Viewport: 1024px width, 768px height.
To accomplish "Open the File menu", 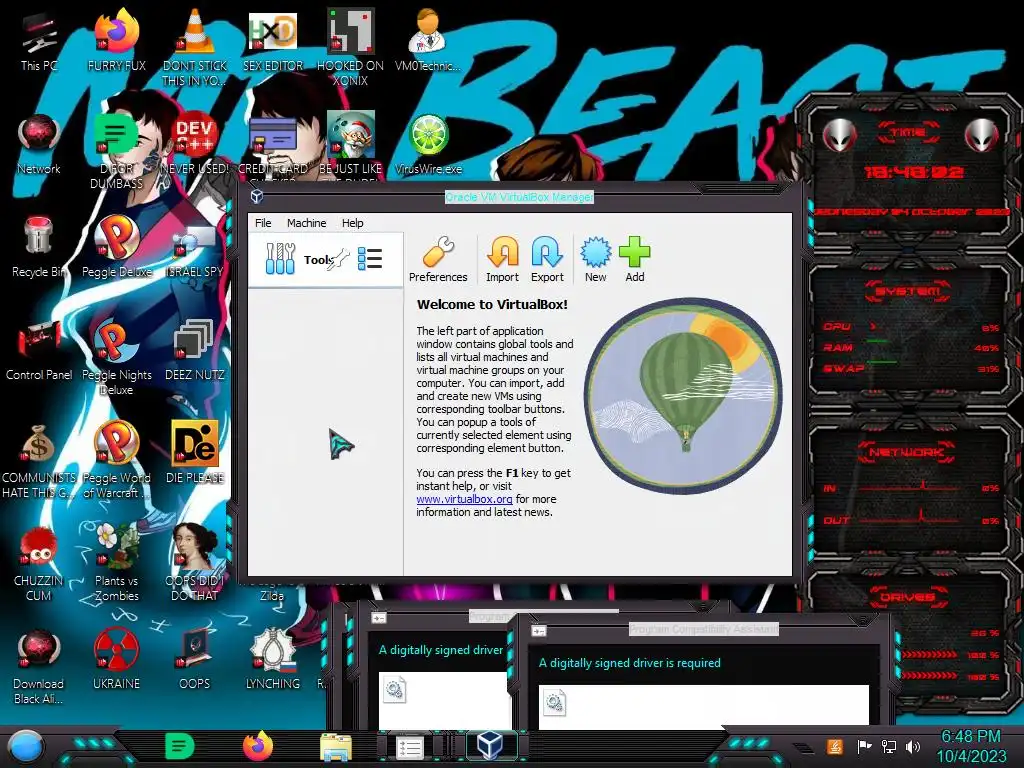I will (263, 223).
